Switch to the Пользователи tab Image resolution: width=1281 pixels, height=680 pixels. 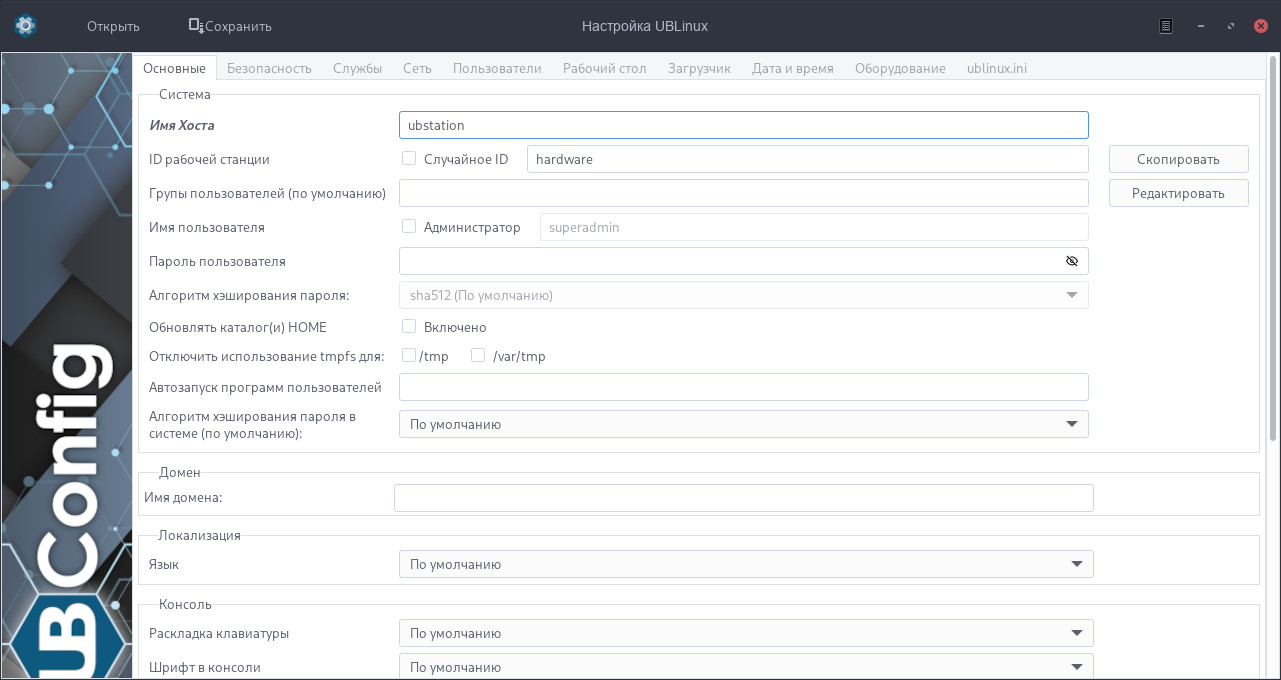click(497, 68)
